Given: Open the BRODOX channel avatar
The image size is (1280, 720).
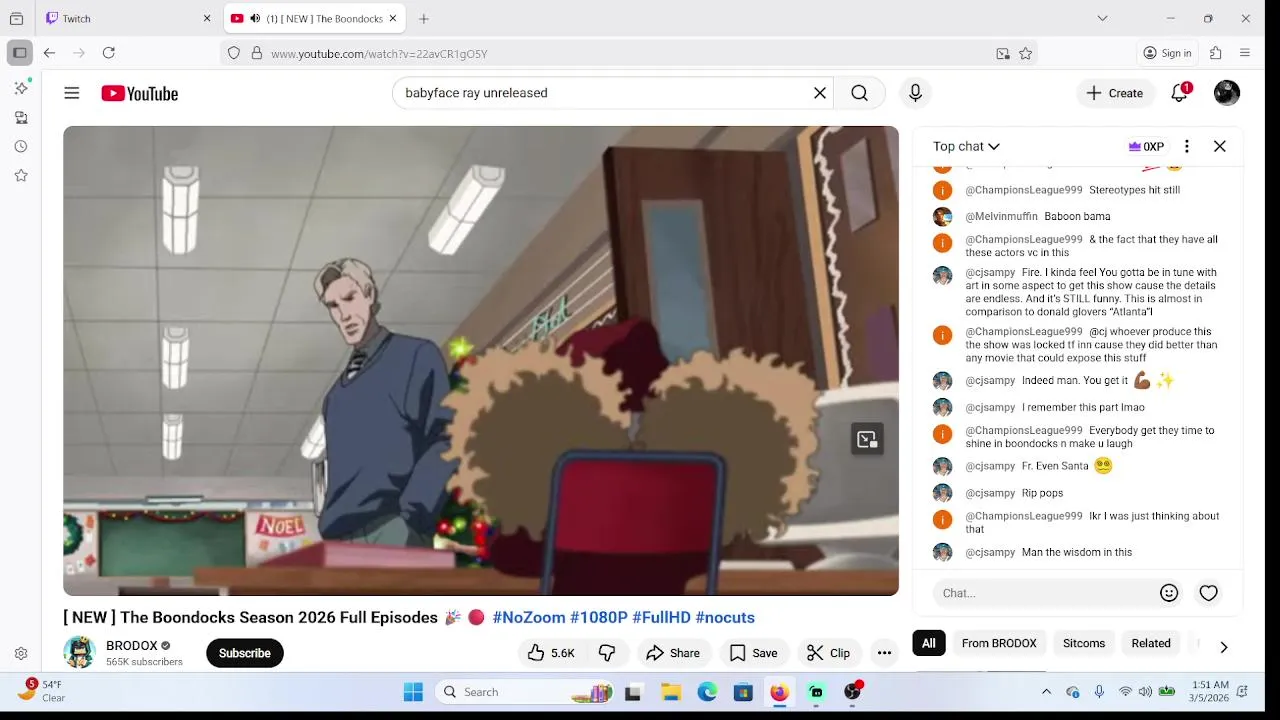Looking at the screenshot, I should 79,652.
